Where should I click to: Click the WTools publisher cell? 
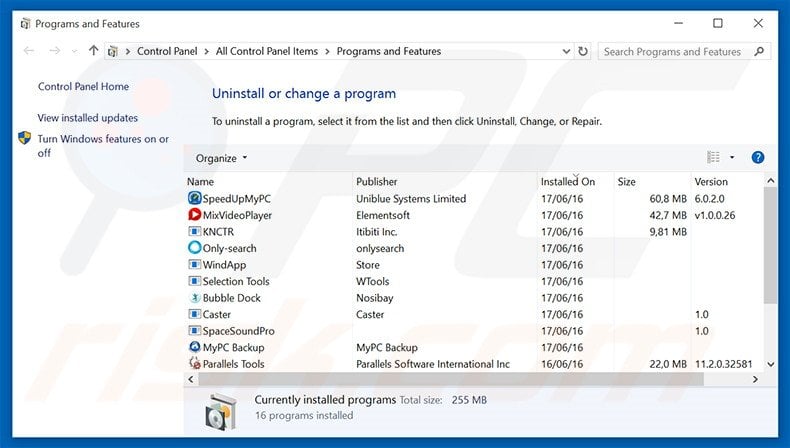pos(373,281)
